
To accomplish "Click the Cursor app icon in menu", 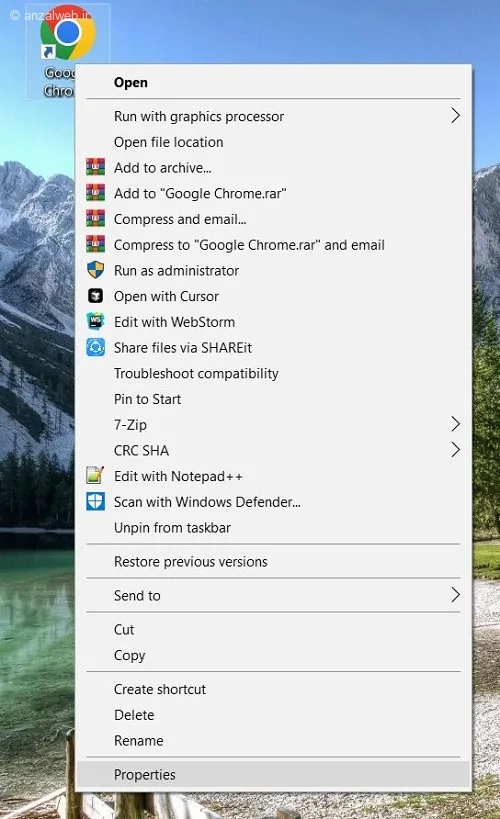I will coord(95,296).
